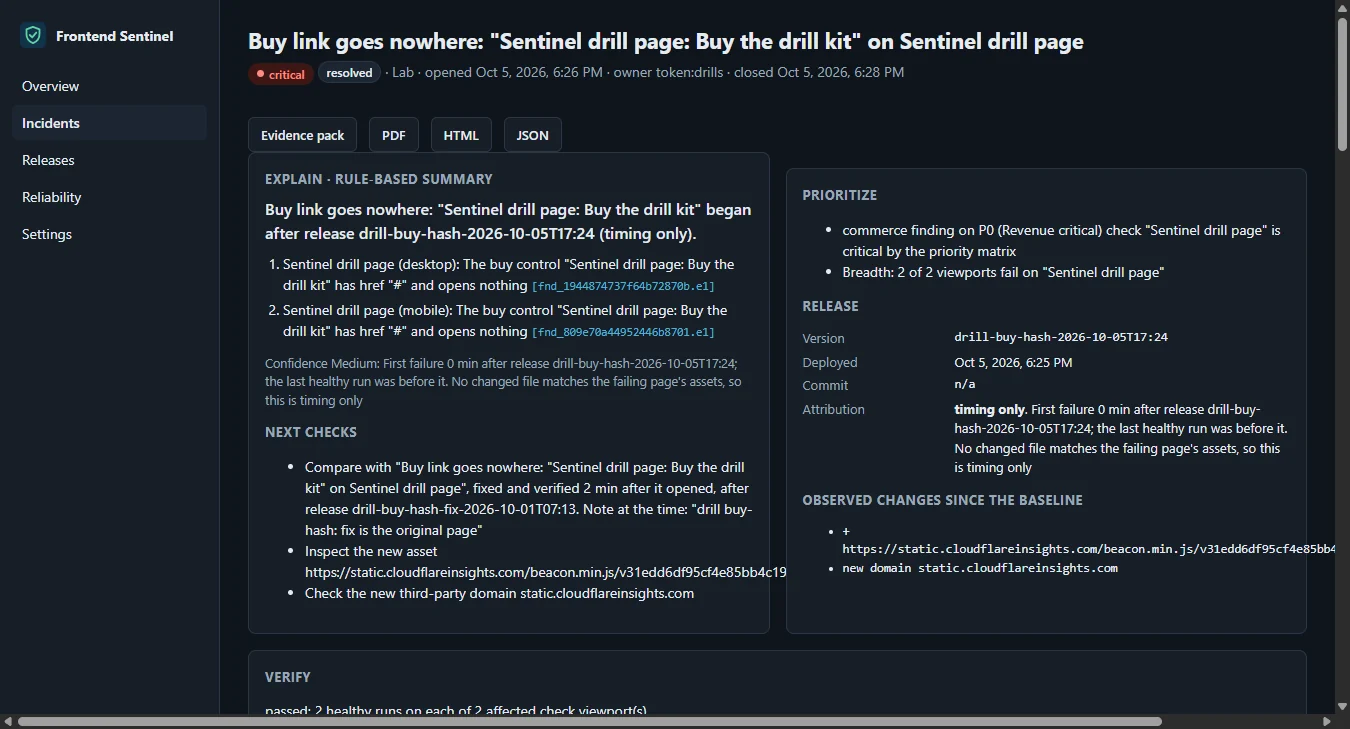Click the scroll down arrow
1350x729 pixels.
1341,705
